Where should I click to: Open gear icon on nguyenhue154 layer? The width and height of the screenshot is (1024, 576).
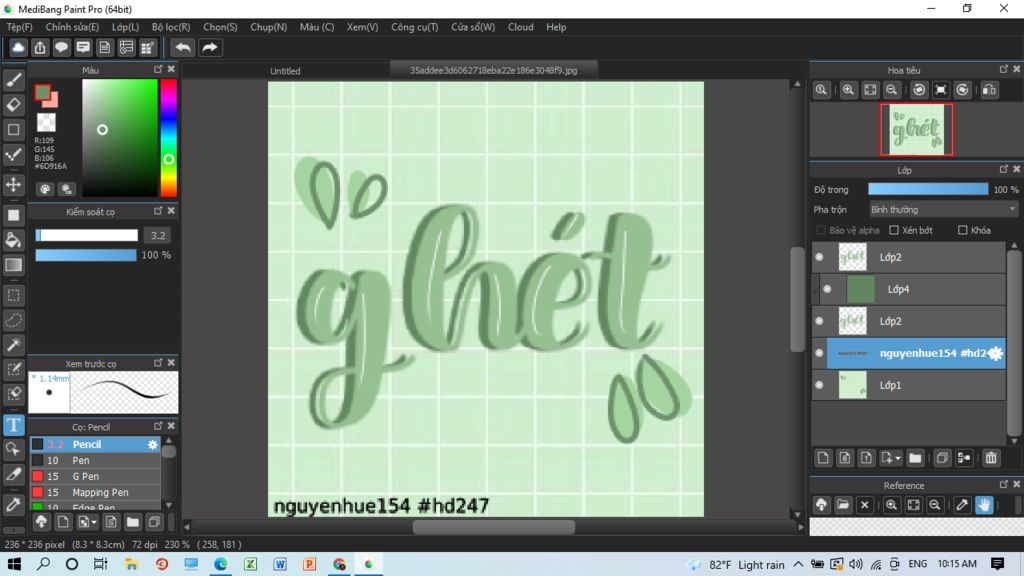(x=995, y=353)
